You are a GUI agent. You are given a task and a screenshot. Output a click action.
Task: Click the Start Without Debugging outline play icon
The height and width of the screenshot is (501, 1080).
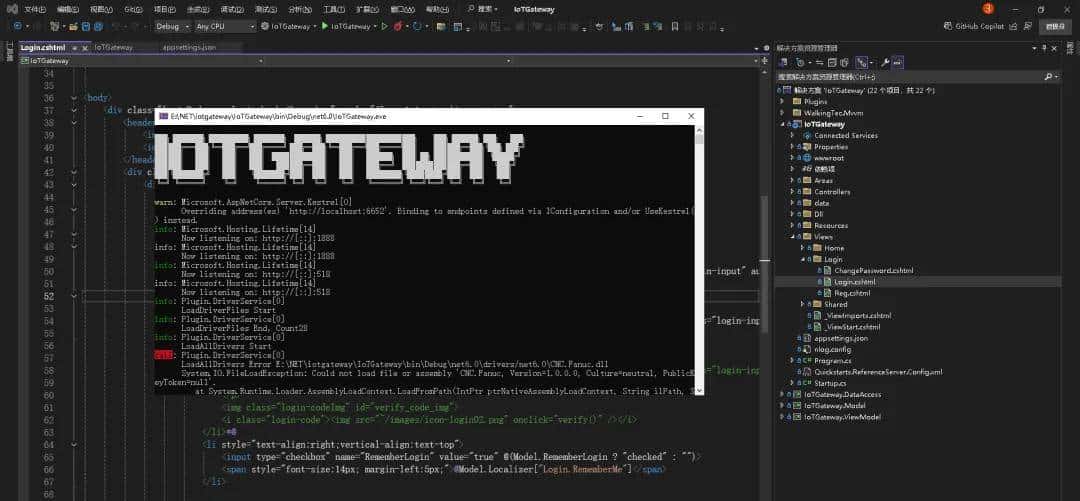pyautogui.click(x=384, y=26)
